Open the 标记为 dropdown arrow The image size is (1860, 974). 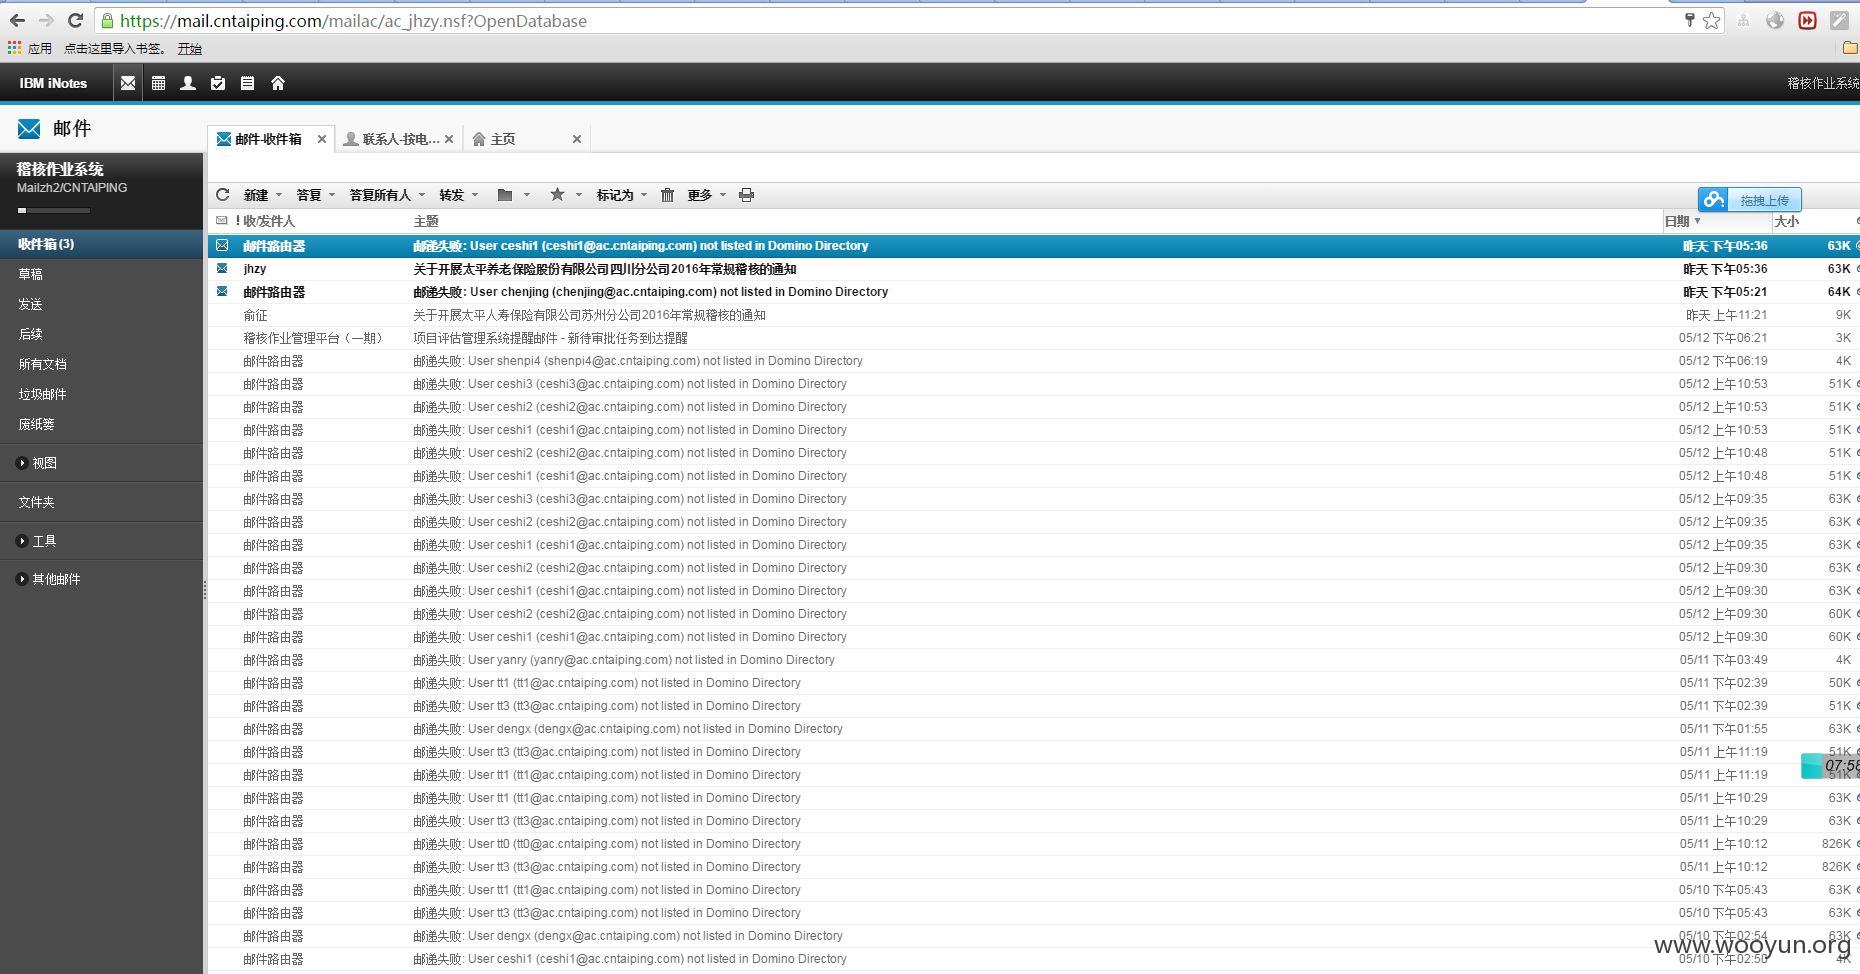tap(644, 195)
